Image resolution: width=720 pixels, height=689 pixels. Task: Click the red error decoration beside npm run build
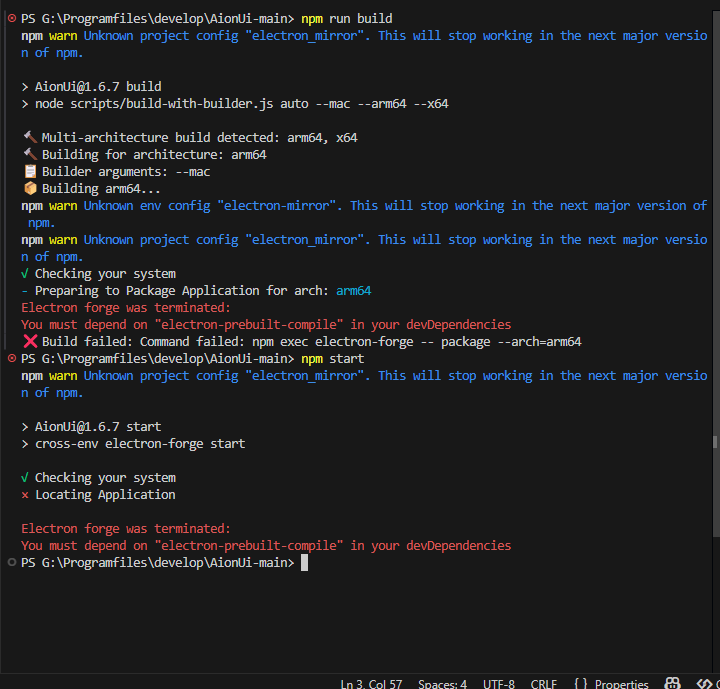(x=12, y=18)
